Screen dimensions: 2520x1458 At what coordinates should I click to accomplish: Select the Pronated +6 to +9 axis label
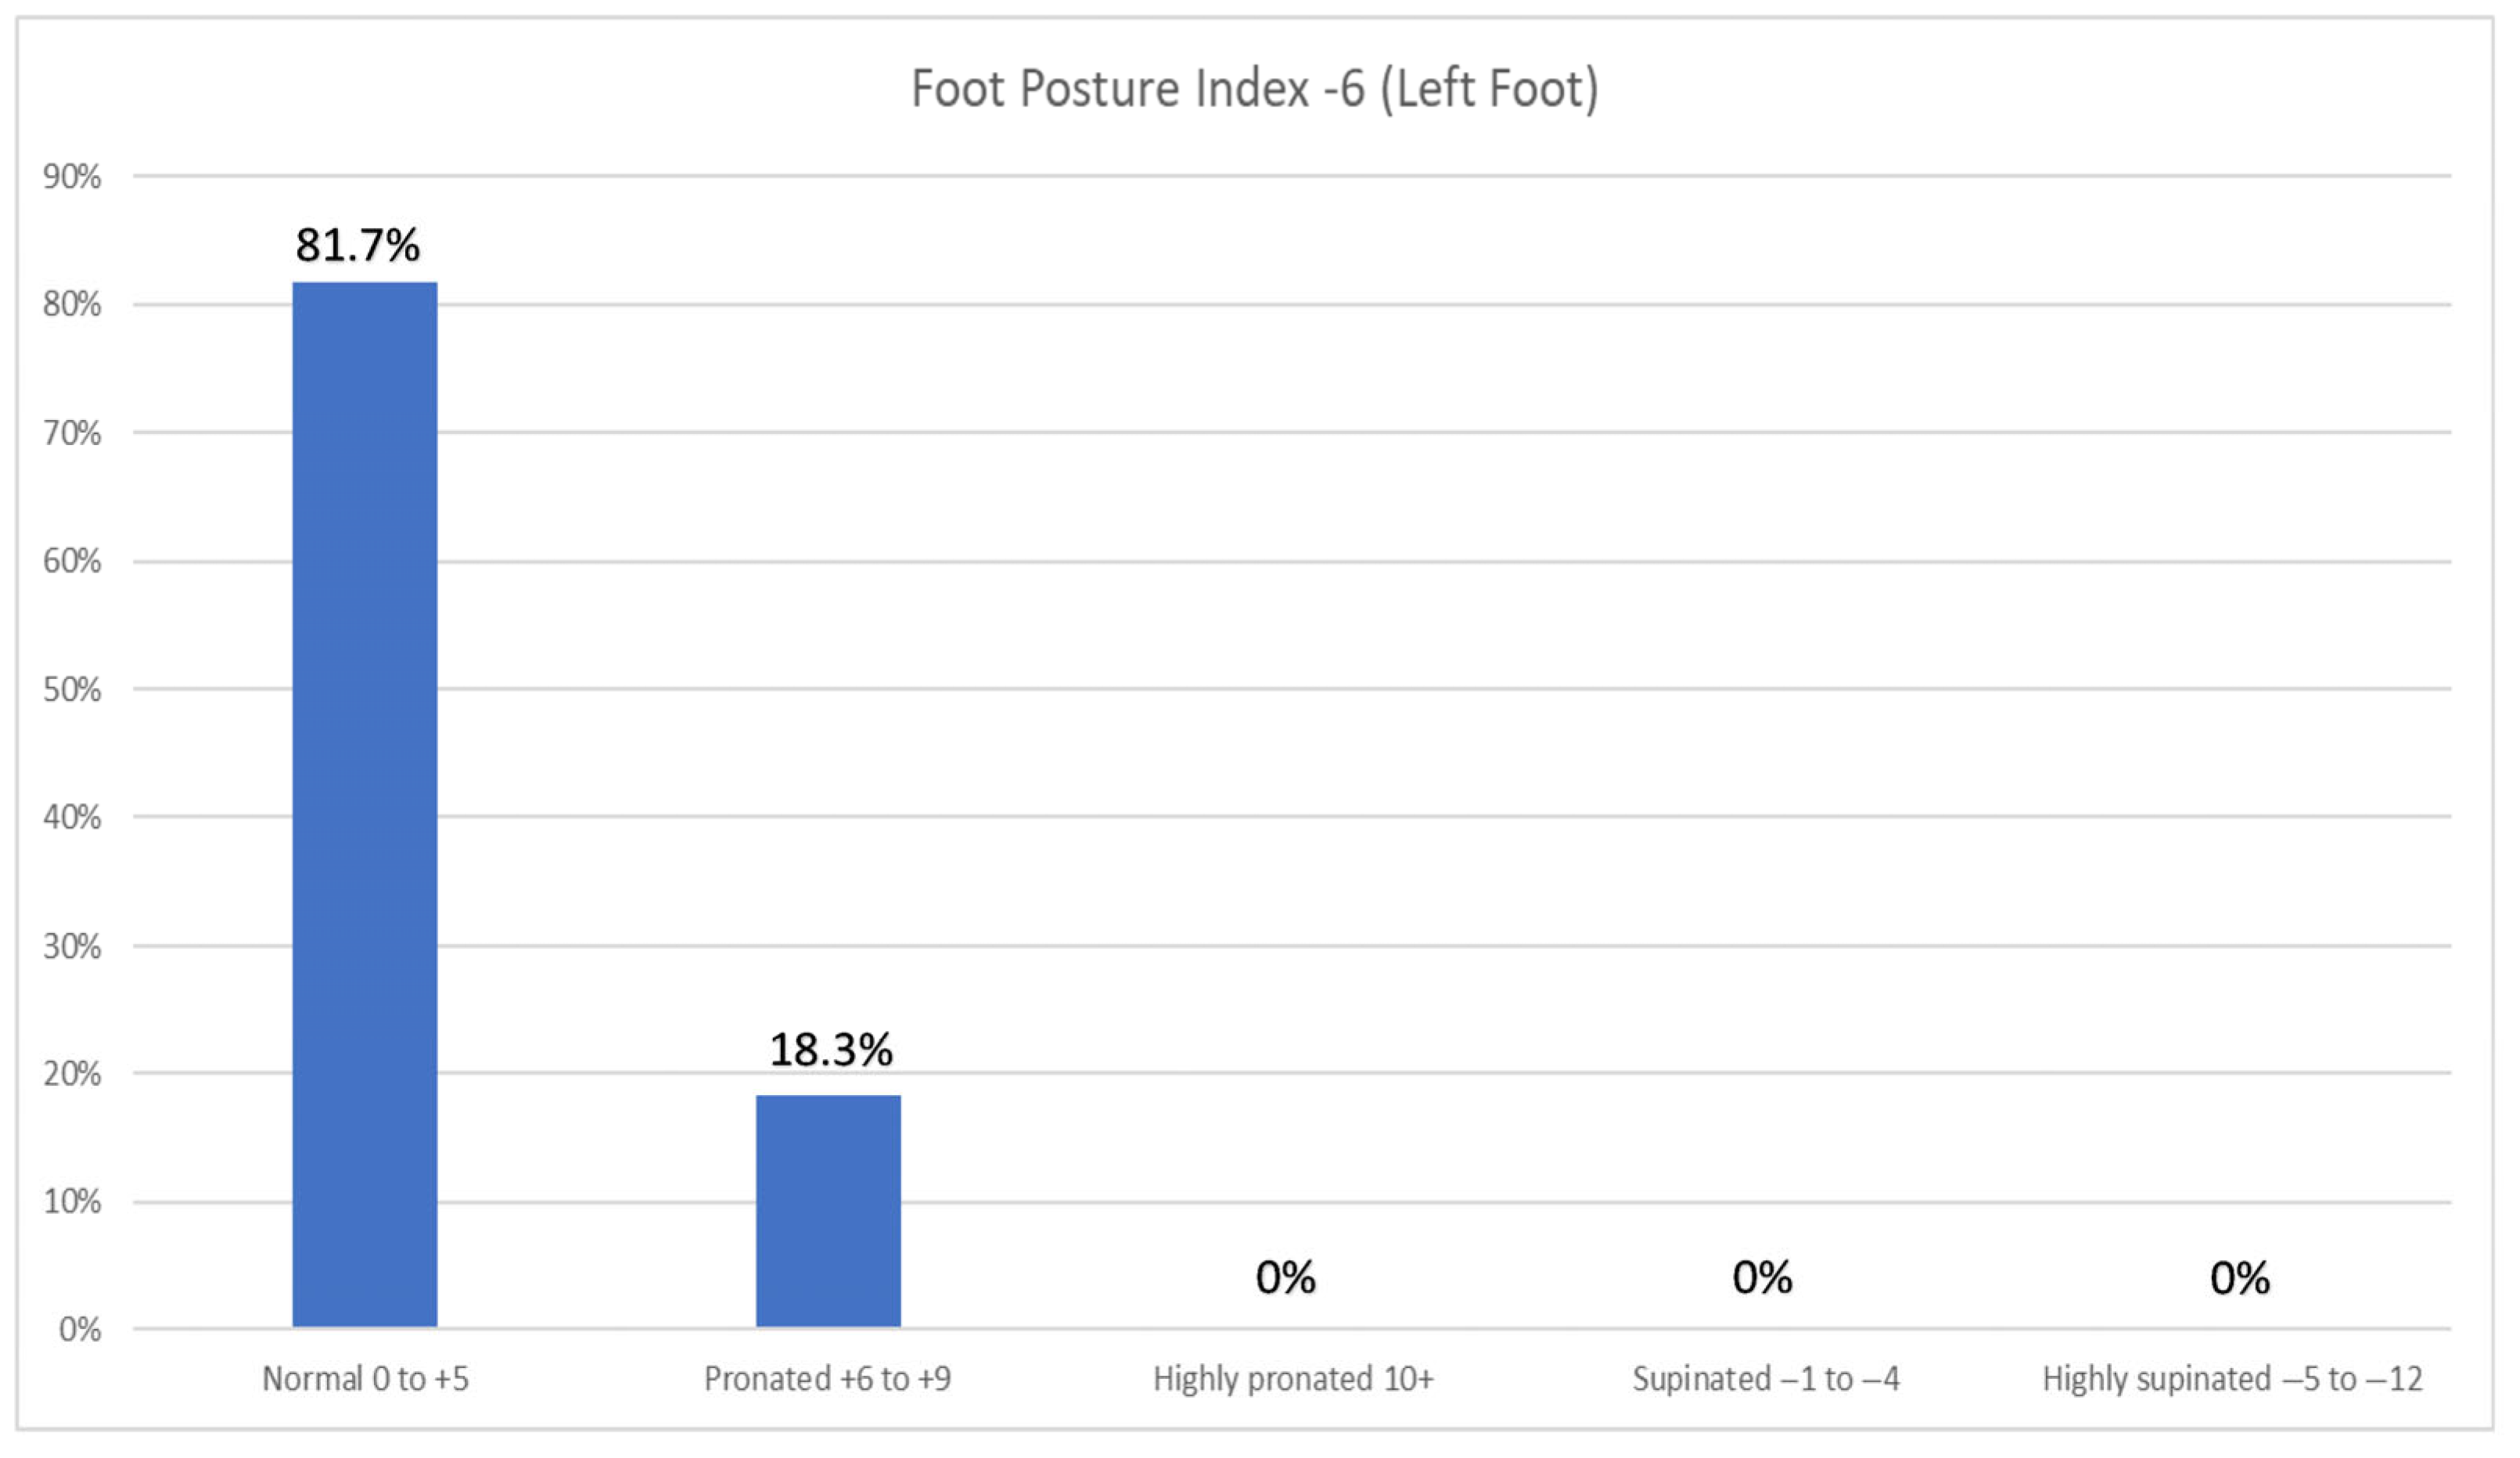tap(827, 1379)
